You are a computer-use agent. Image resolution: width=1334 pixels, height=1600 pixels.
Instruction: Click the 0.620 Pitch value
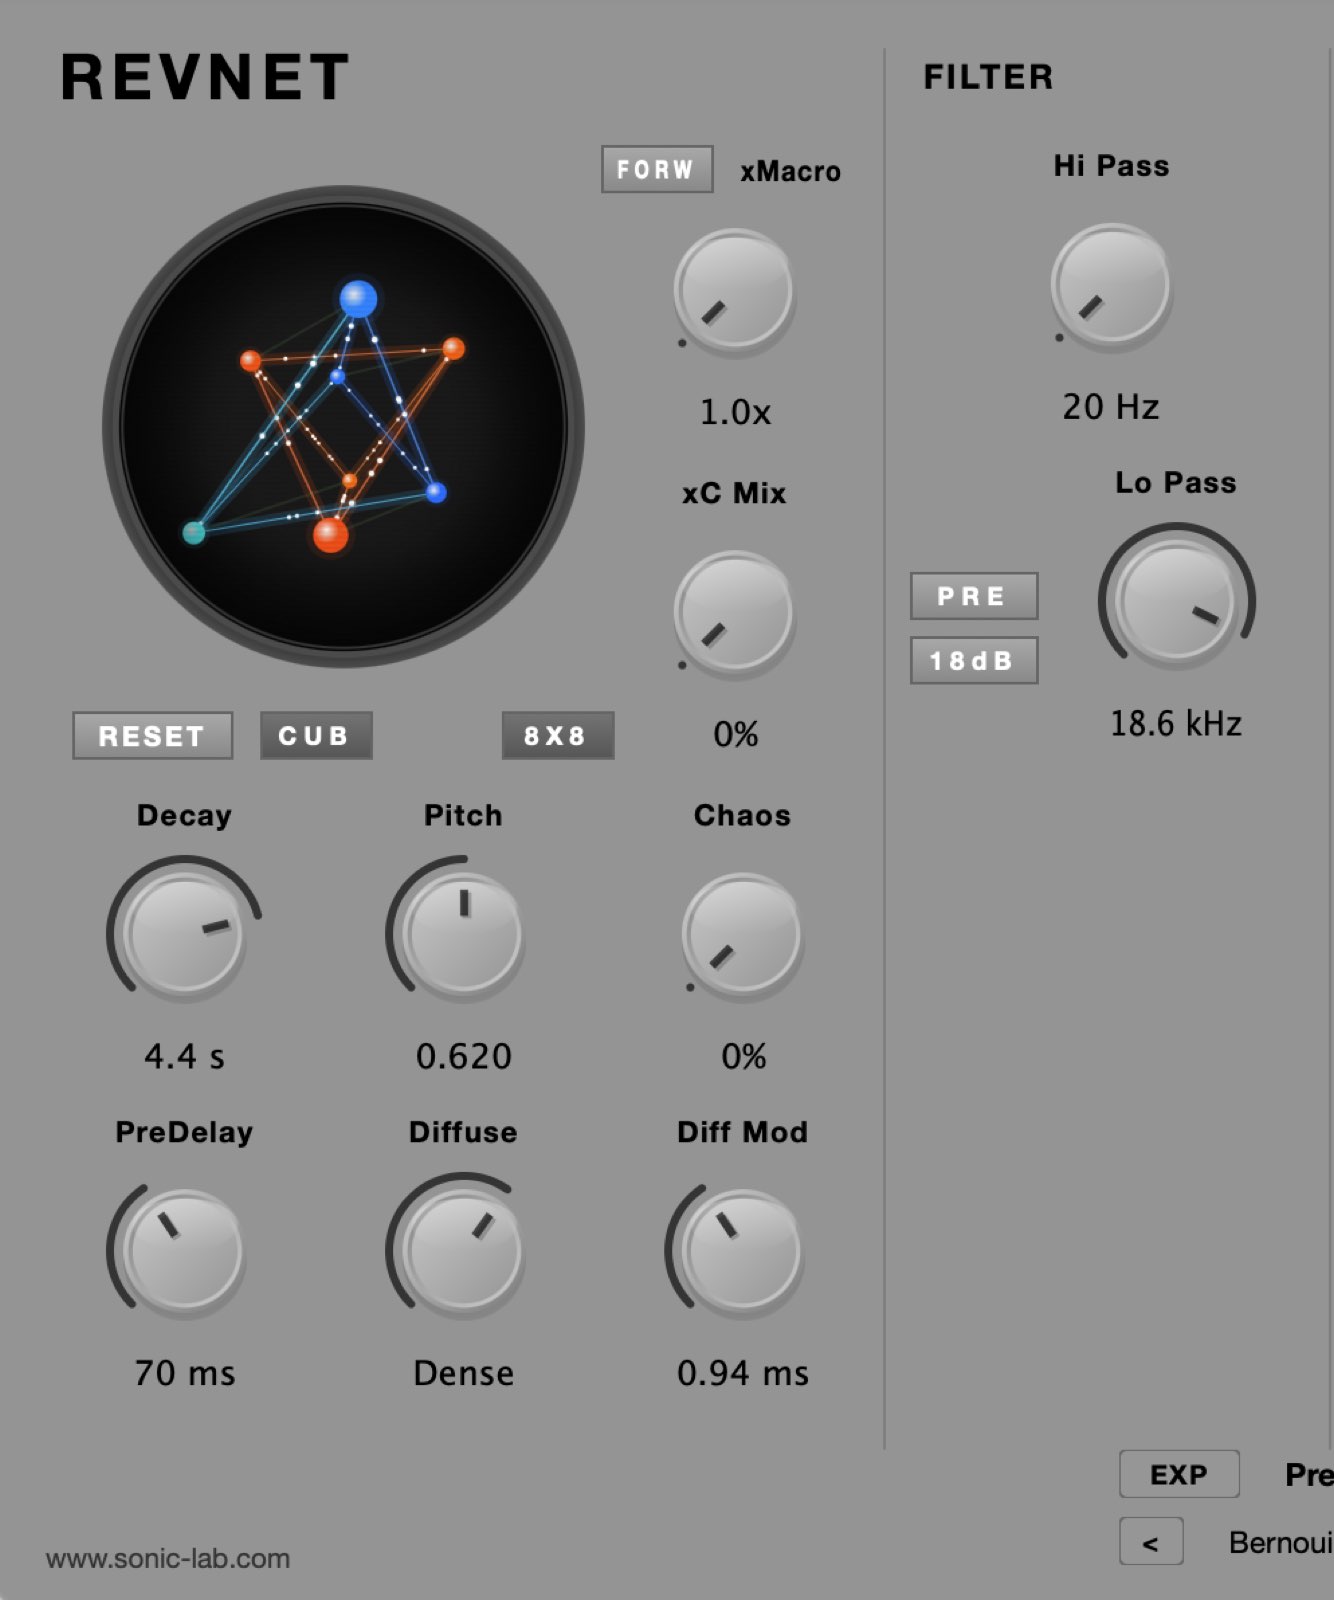click(x=464, y=1057)
